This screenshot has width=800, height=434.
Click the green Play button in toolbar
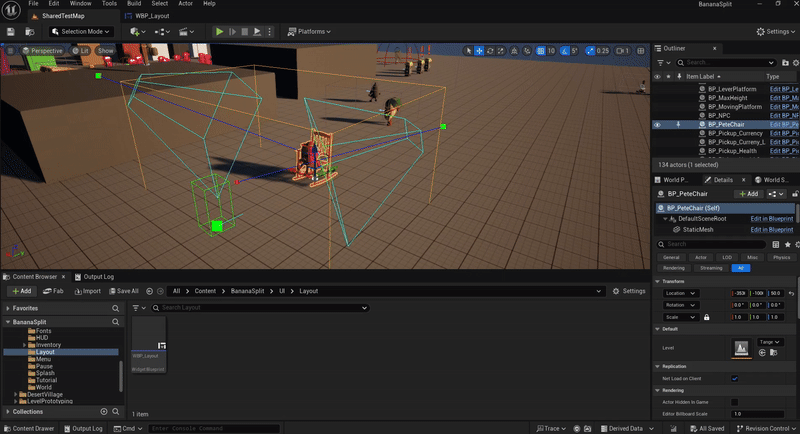pyautogui.click(x=220, y=32)
